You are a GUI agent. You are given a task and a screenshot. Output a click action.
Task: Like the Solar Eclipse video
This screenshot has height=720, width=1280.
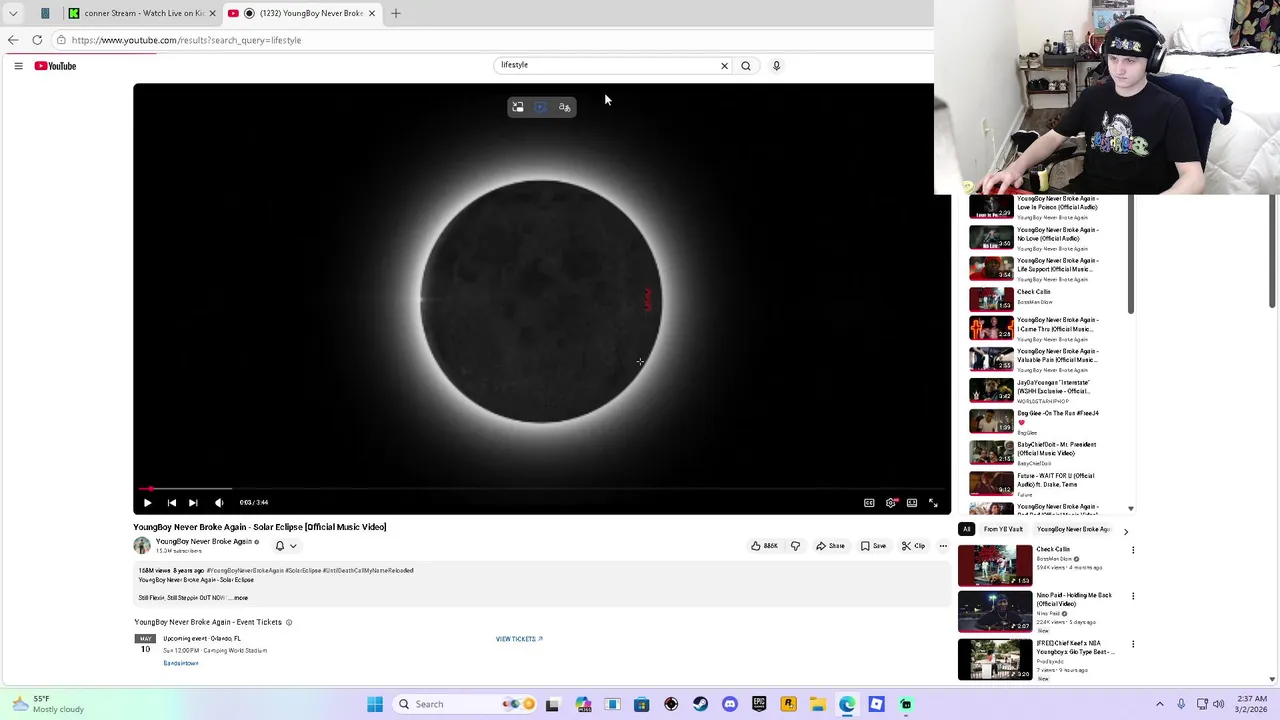764,546
